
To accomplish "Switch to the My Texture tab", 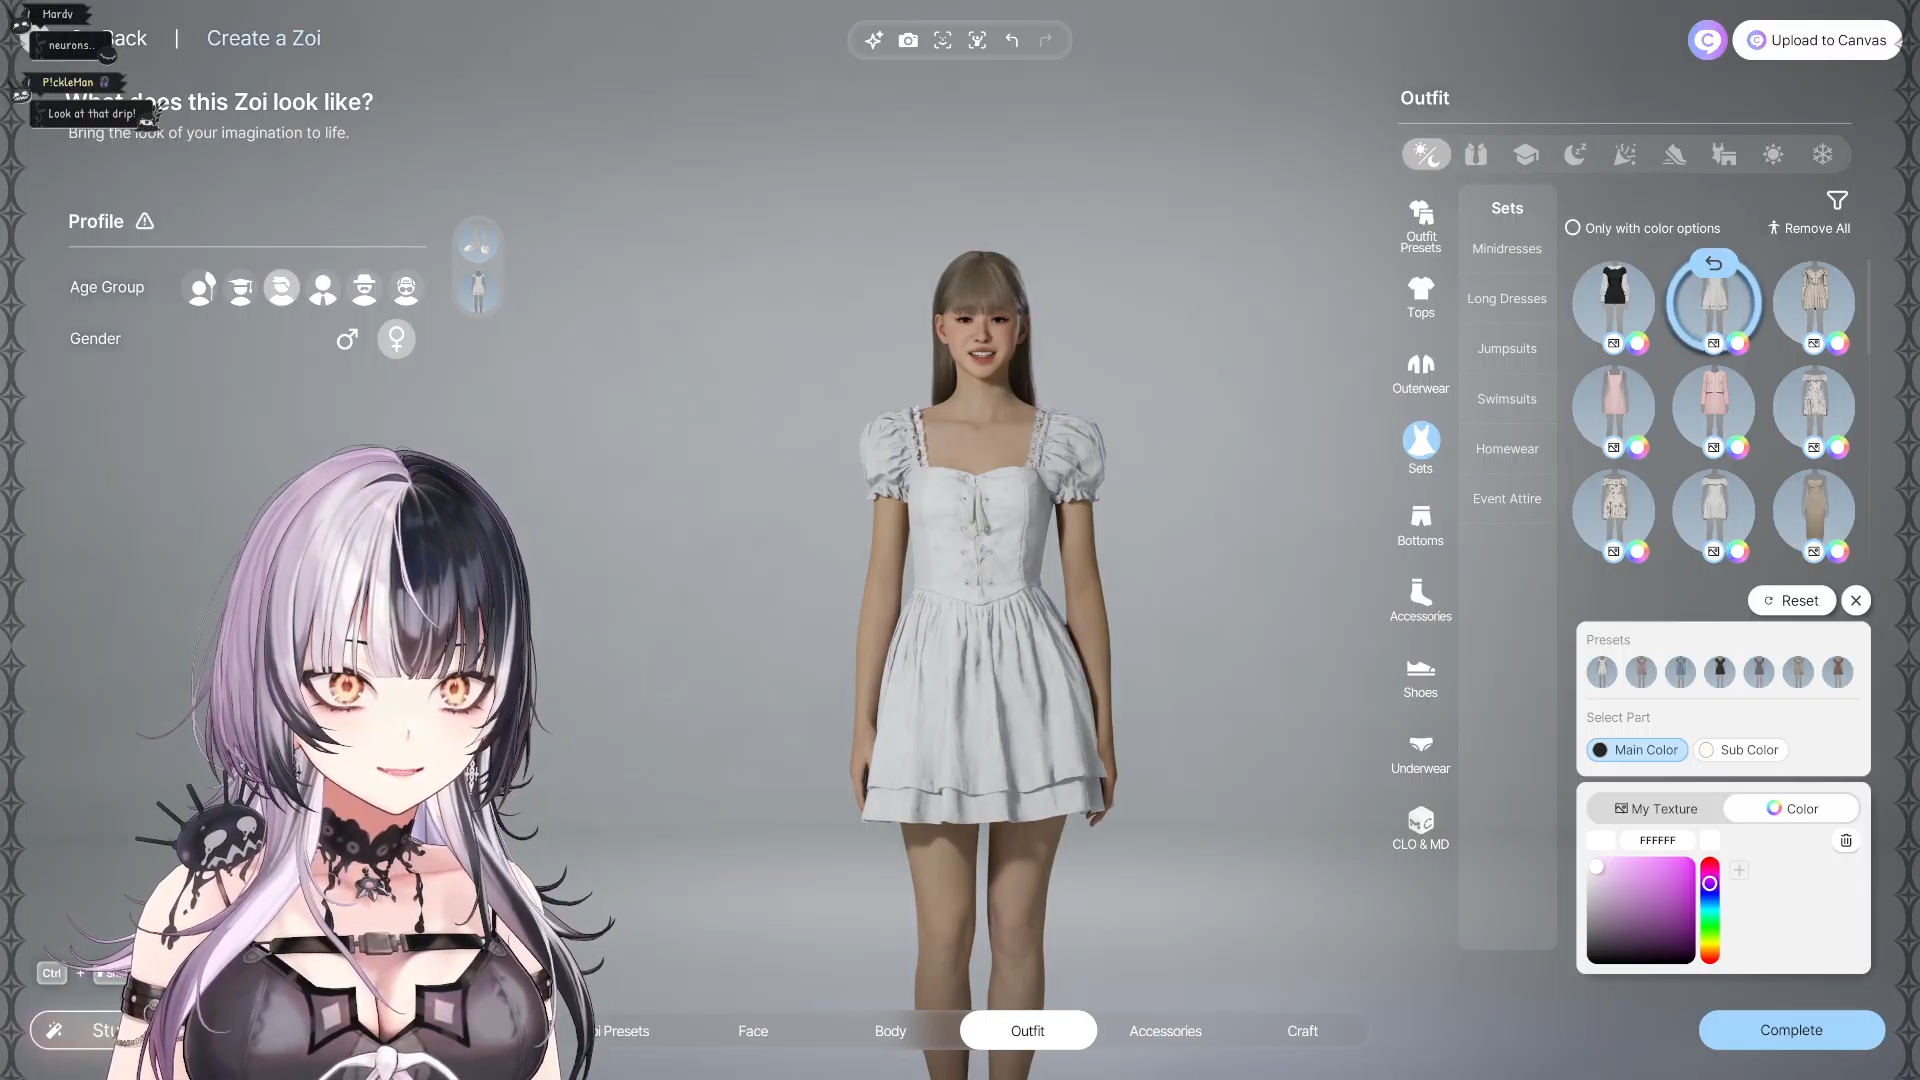I will point(1656,809).
